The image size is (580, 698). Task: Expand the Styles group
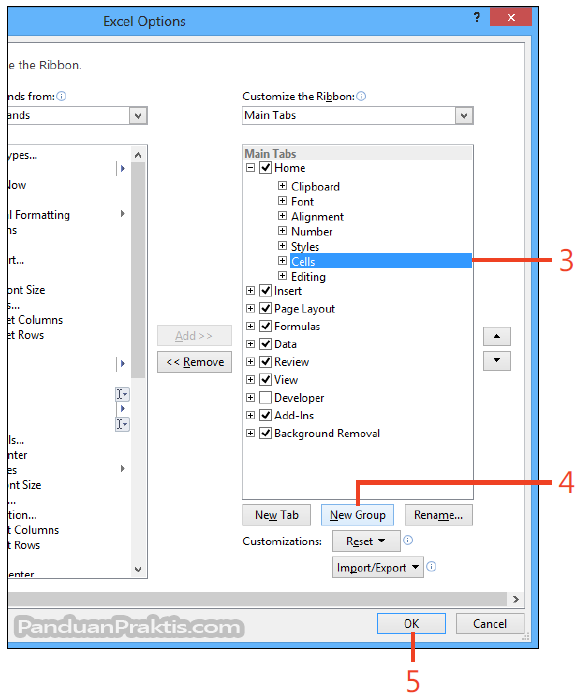(282, 246)
